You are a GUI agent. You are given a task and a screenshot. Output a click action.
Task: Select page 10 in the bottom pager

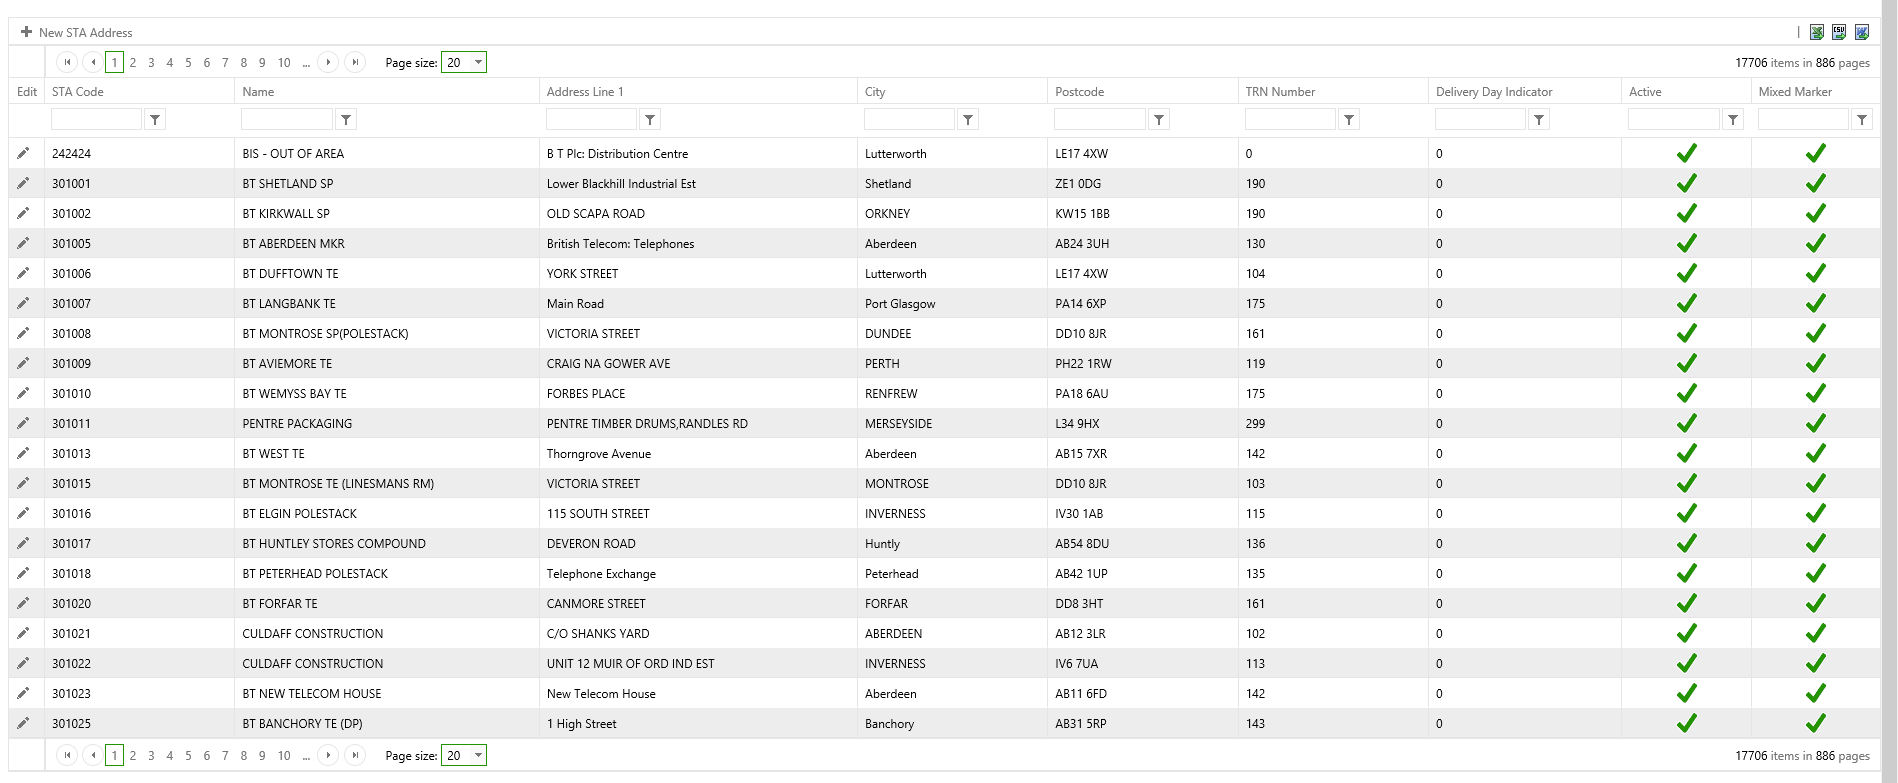pos(284,755)
